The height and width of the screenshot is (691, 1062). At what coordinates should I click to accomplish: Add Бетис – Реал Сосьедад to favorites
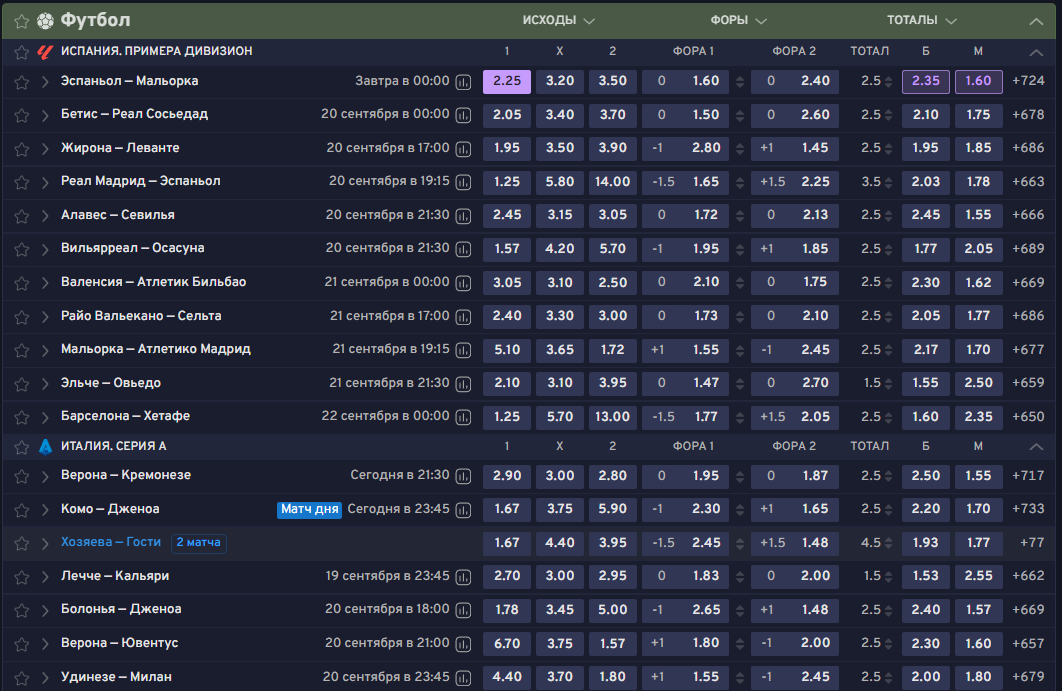point(22,116)
